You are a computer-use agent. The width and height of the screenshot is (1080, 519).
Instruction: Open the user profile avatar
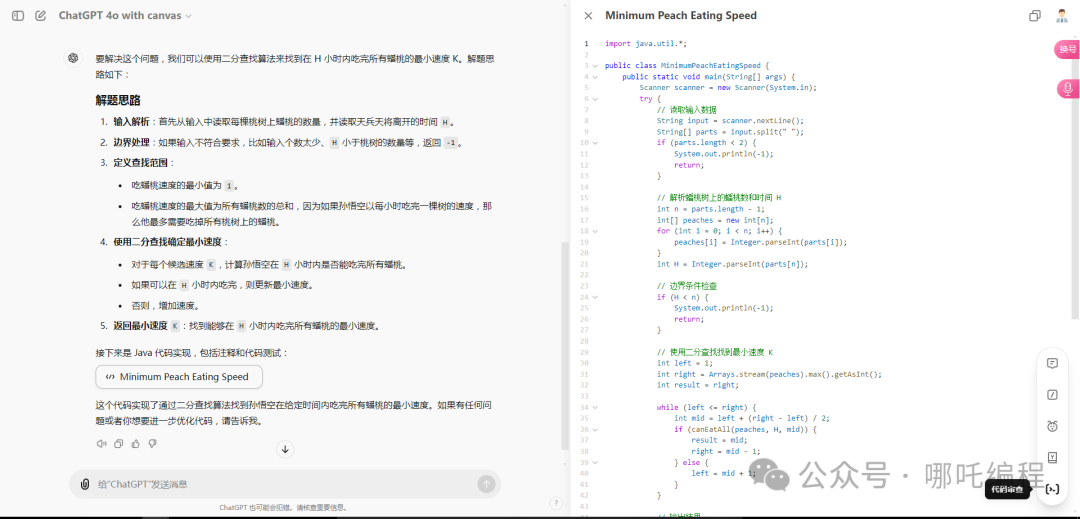1062,16
